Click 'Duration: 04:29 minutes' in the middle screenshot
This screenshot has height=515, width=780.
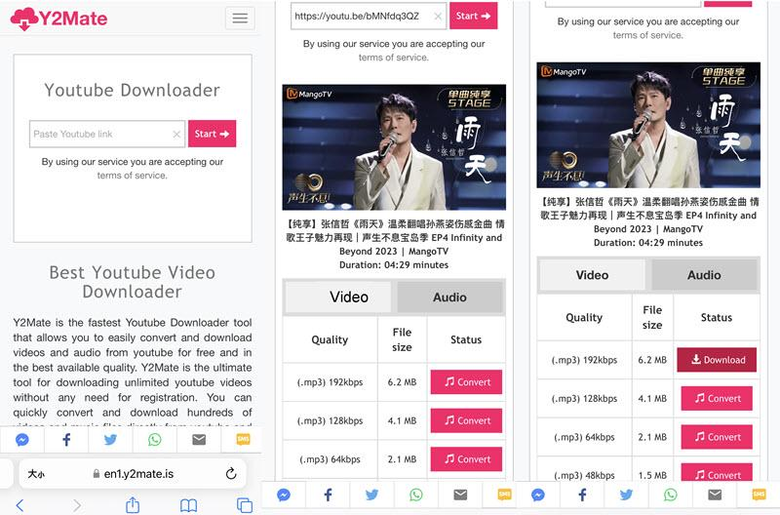(x=394, y=265)
